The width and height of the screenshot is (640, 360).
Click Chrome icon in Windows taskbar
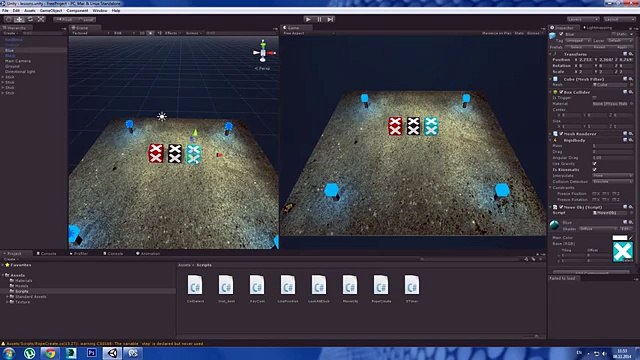coord(50,353)
